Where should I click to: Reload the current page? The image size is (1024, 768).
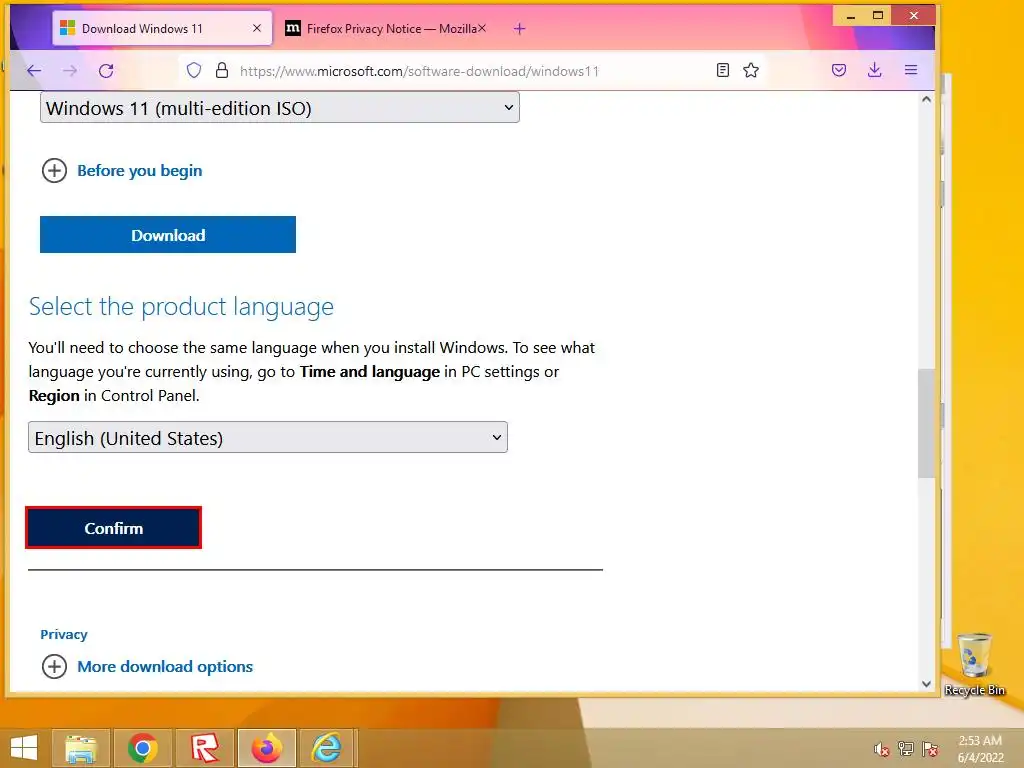106,71
